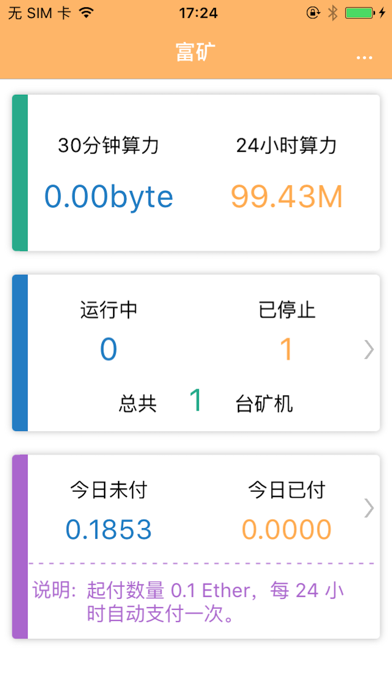Tap the green hashrate card stripe
Viewport: 392px width, 696px height.
point(20,173)
